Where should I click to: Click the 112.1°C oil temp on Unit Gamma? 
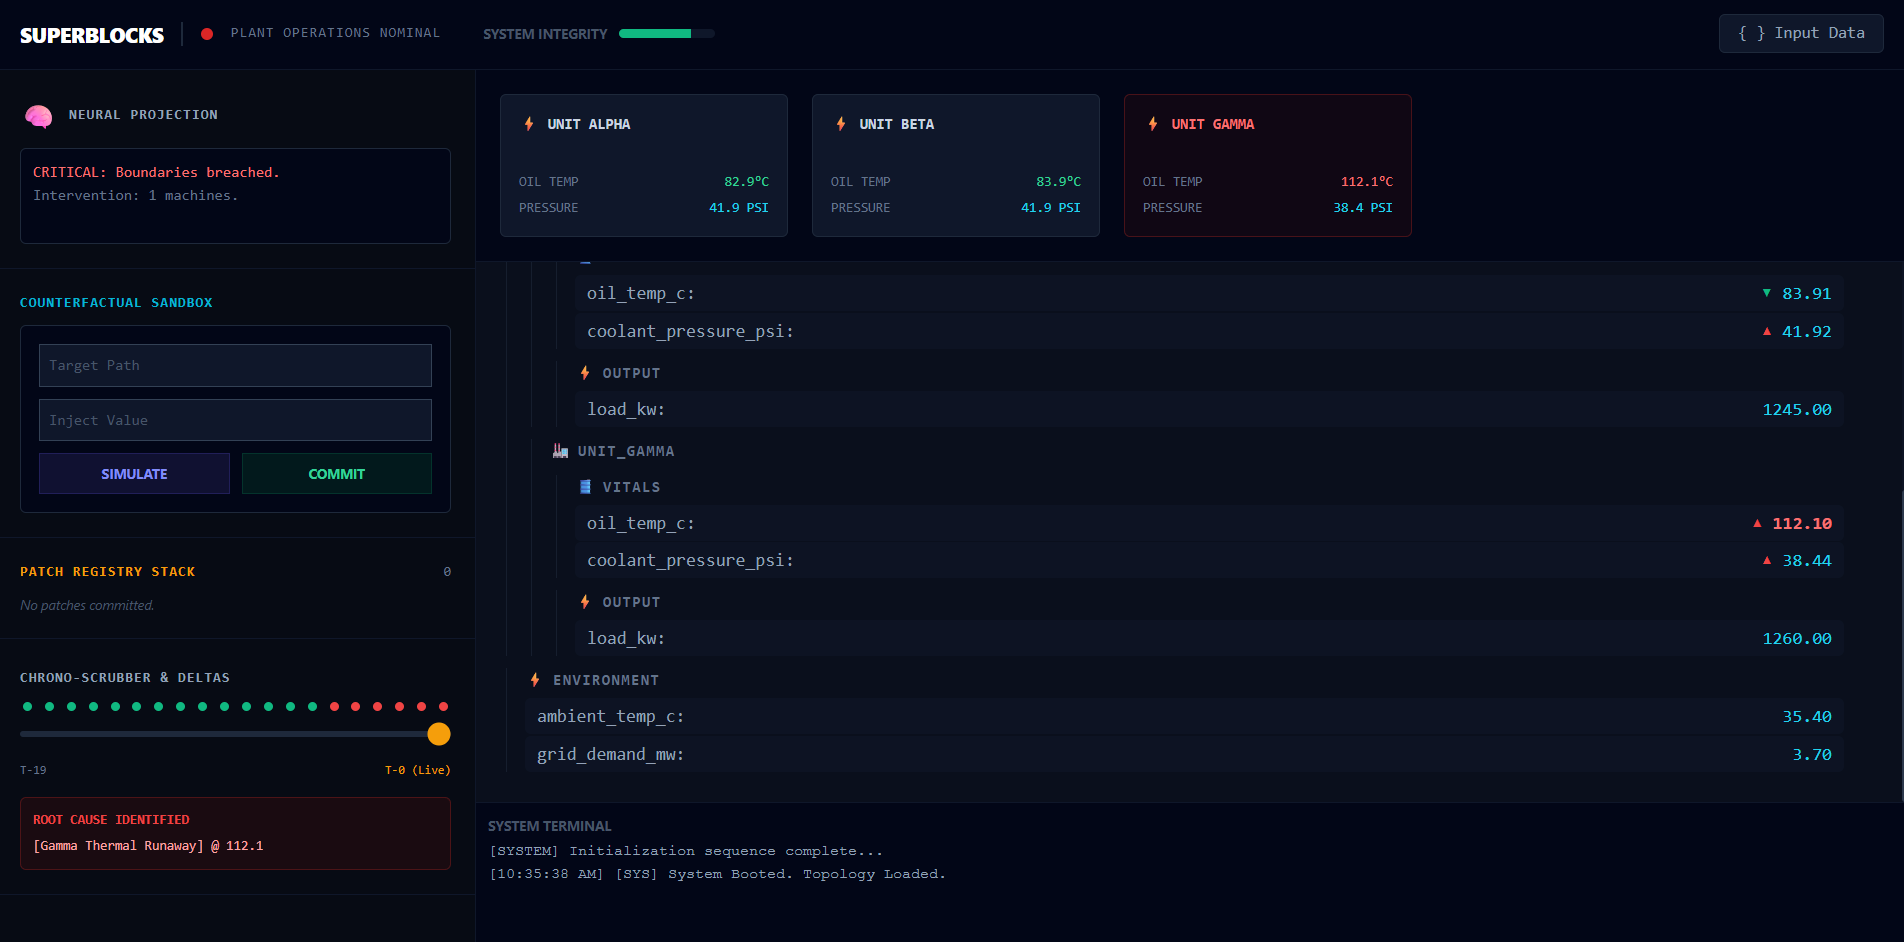pyautogui.click(x=1366, y=182)
